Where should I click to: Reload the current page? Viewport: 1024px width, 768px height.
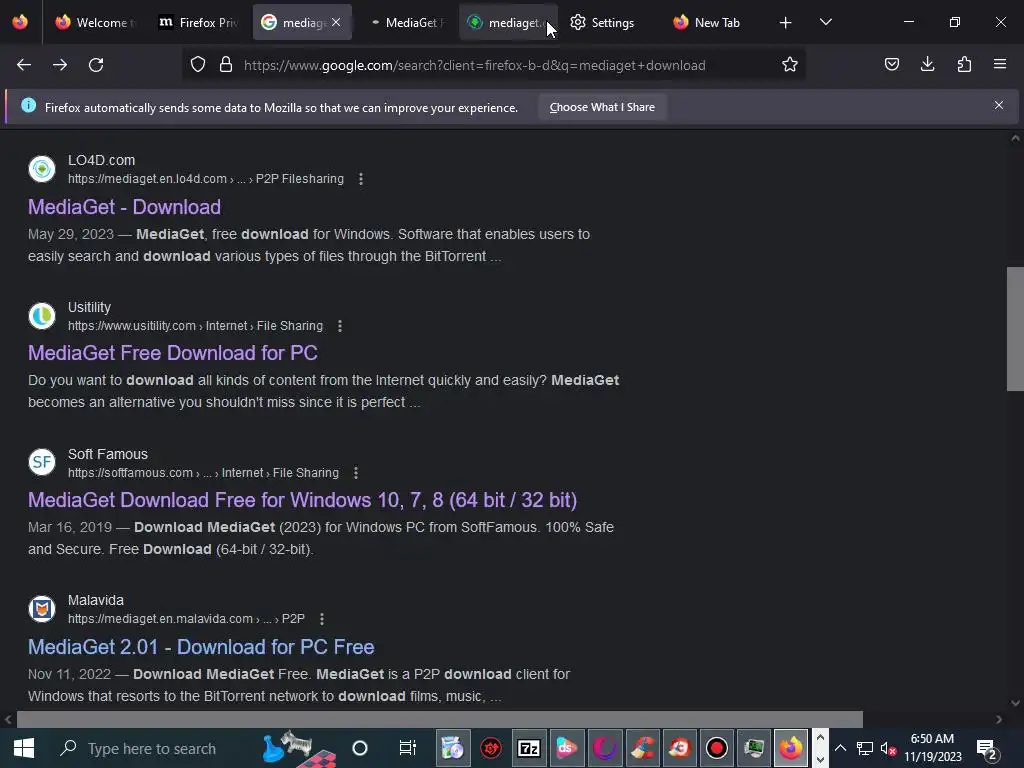click(96, 65)
